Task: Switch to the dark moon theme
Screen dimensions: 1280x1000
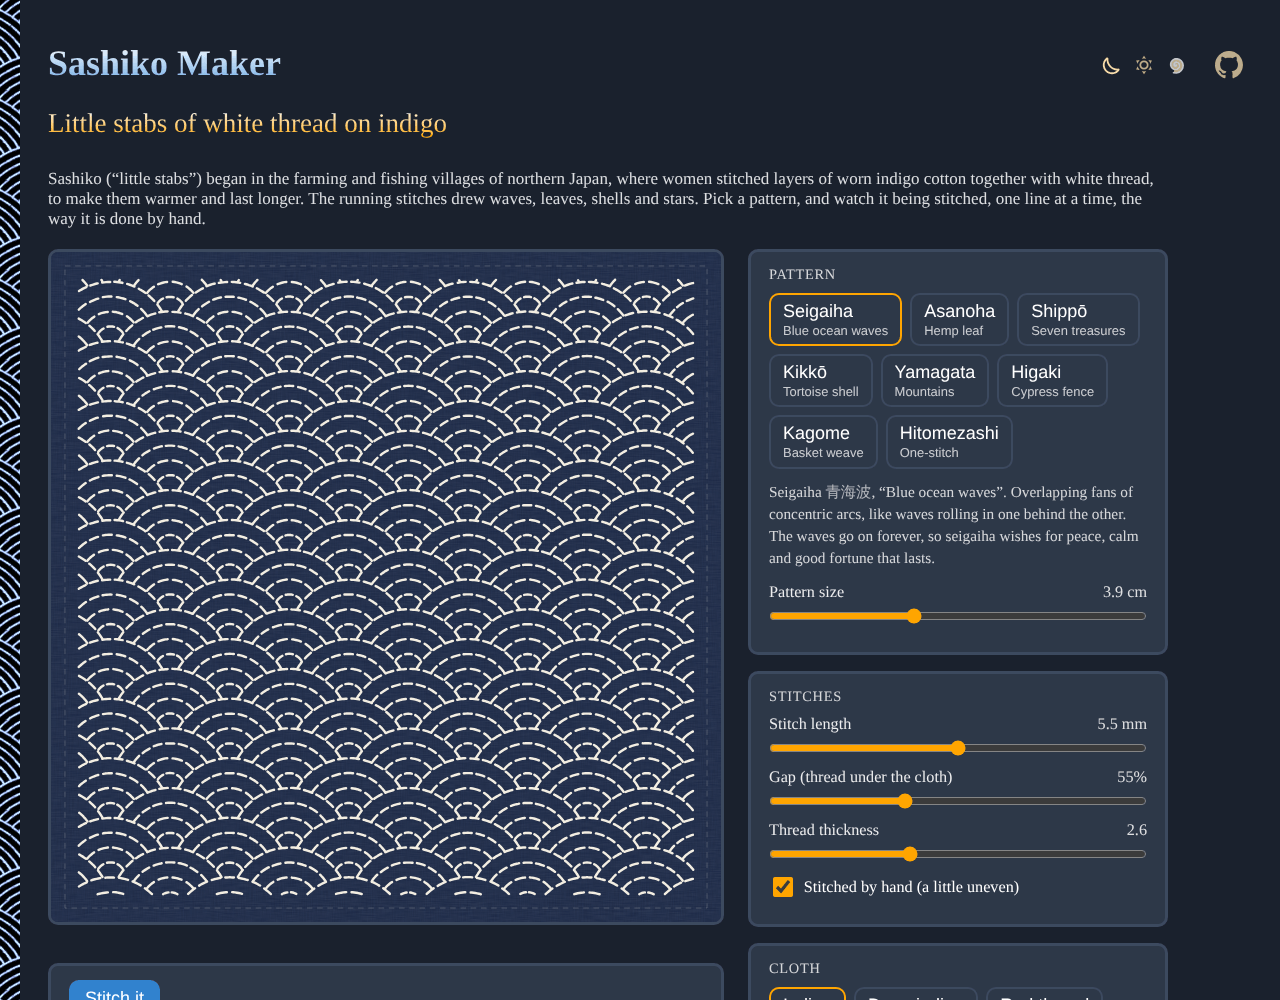Action: 1111,66
